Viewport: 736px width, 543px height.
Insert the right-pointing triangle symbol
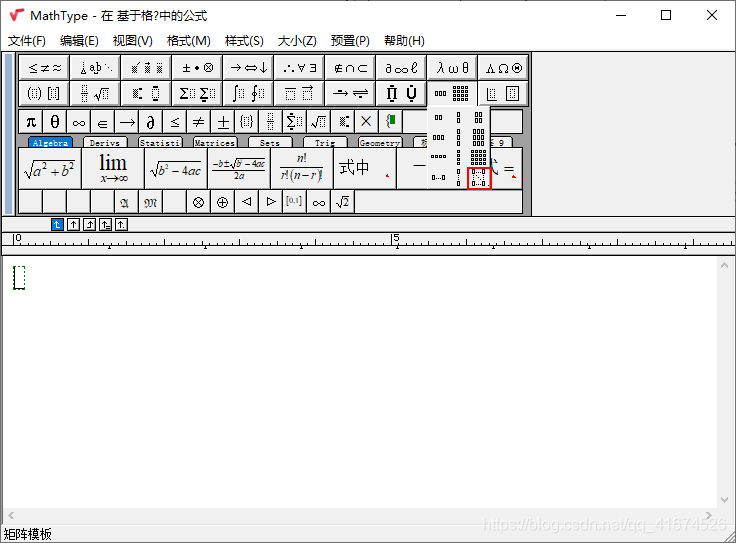tap(271, 202)
